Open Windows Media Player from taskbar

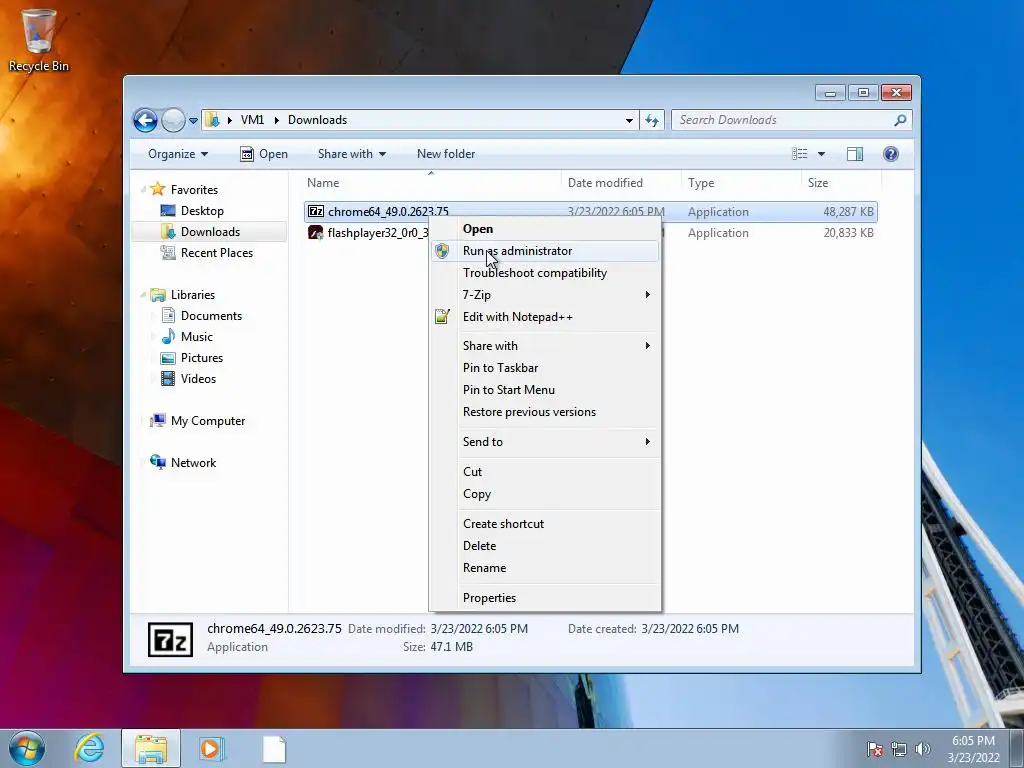pyautogui.click(x=211, y=749)
